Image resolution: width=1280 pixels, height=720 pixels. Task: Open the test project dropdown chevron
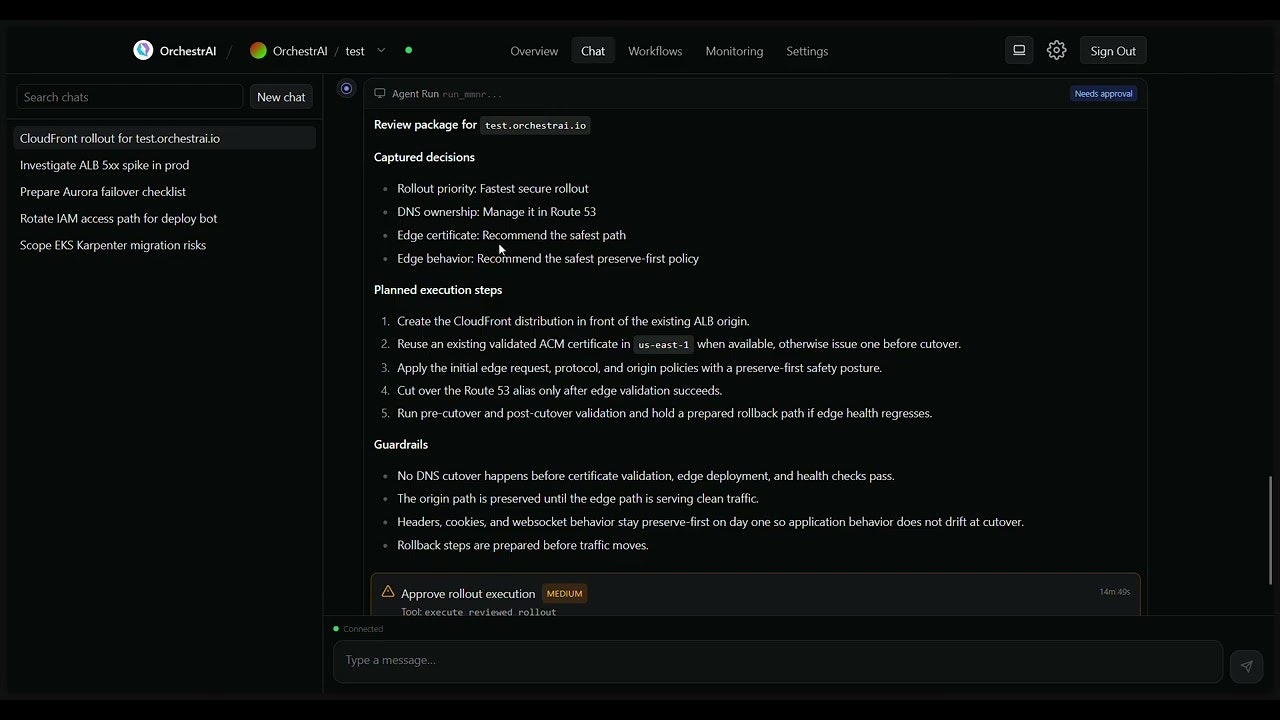pos(381,51)
